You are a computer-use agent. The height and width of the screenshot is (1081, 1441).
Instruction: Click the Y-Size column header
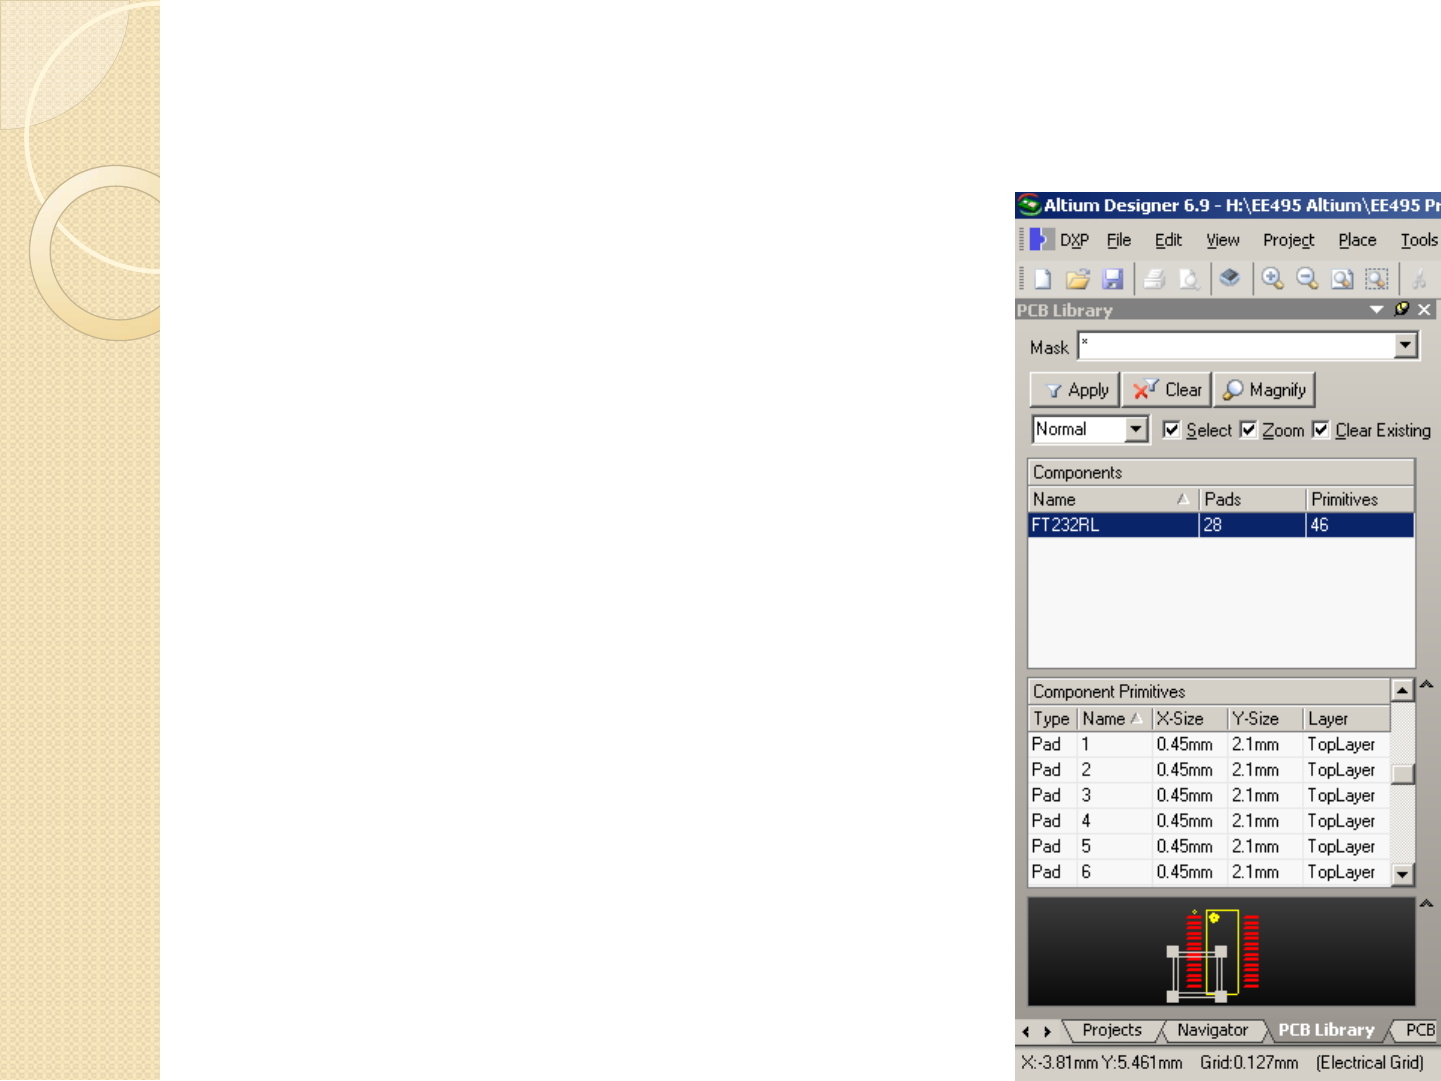[1265, 718]
